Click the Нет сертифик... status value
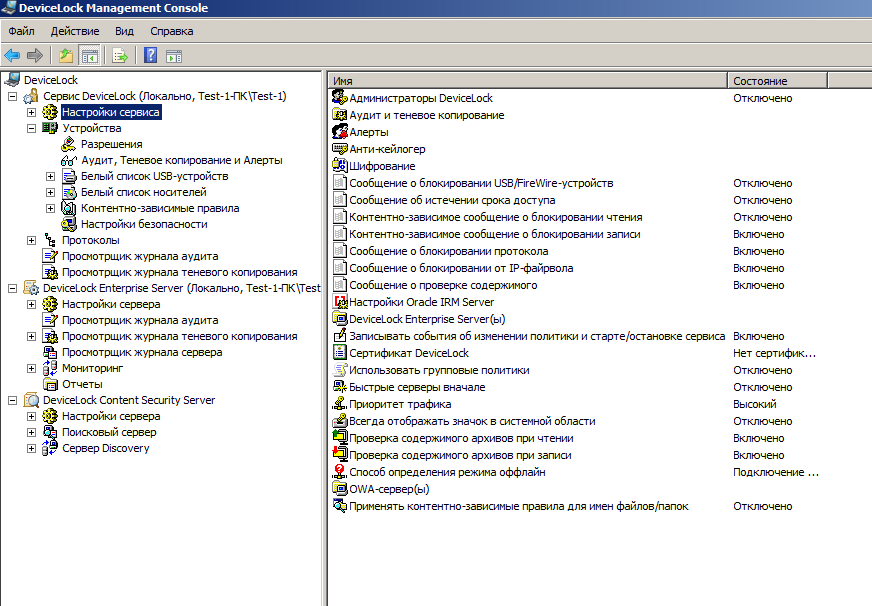 click(774, 353)
